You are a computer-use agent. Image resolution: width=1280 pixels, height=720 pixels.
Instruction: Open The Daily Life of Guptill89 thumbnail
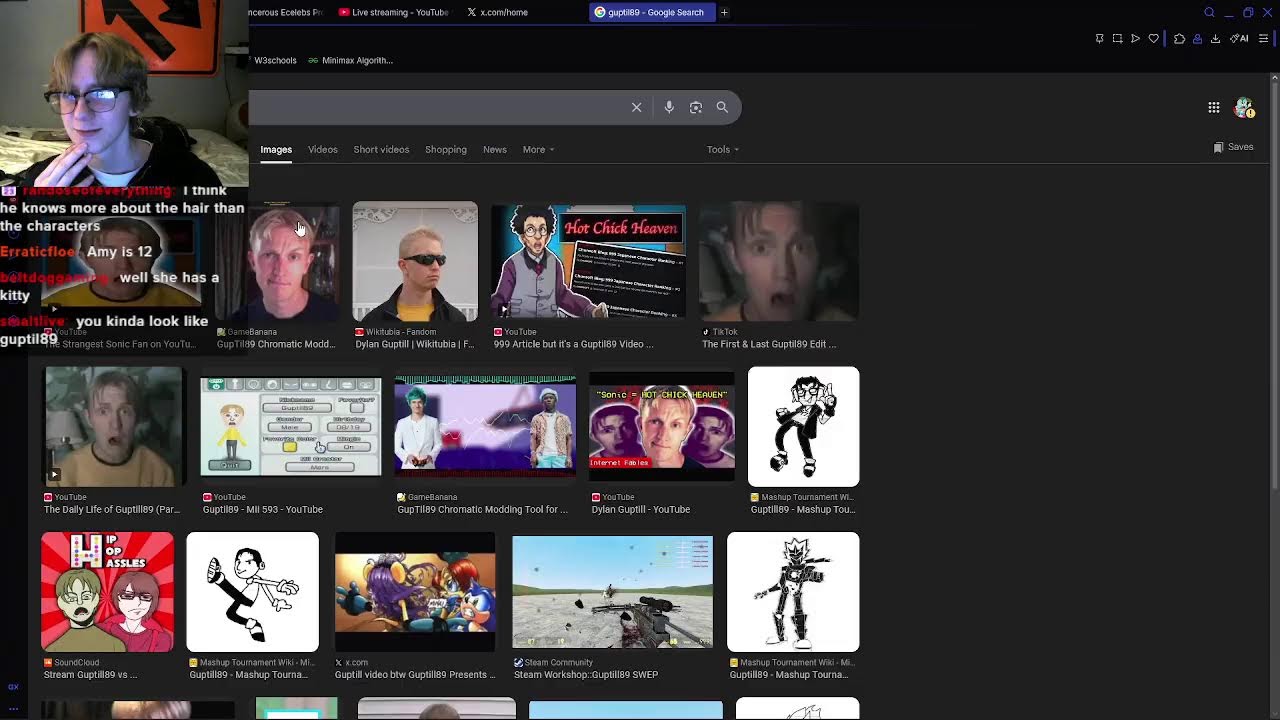pos(113,427)
